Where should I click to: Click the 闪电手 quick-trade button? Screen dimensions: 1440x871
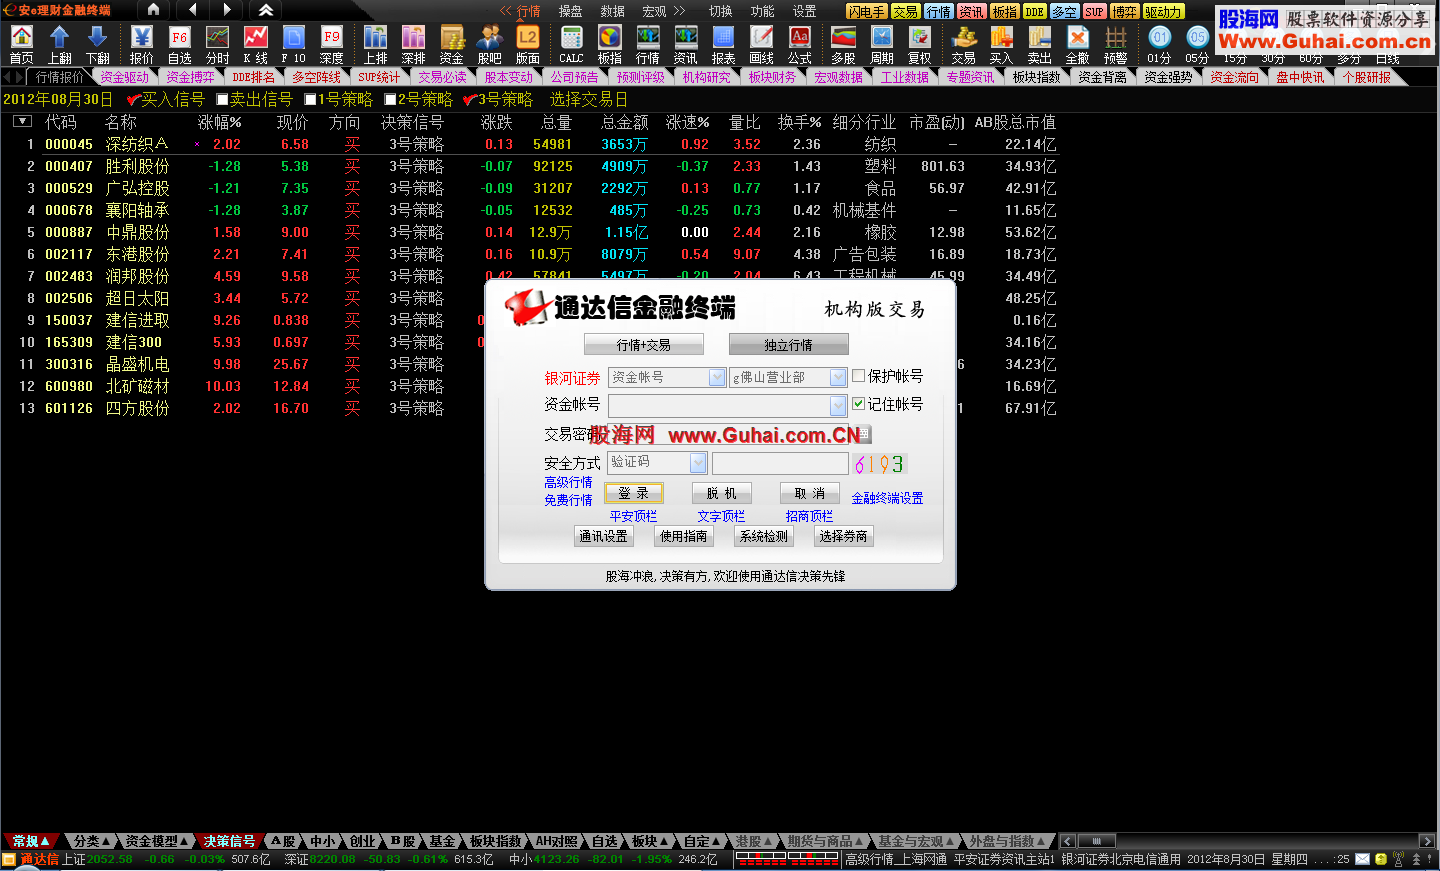[866, 11]
